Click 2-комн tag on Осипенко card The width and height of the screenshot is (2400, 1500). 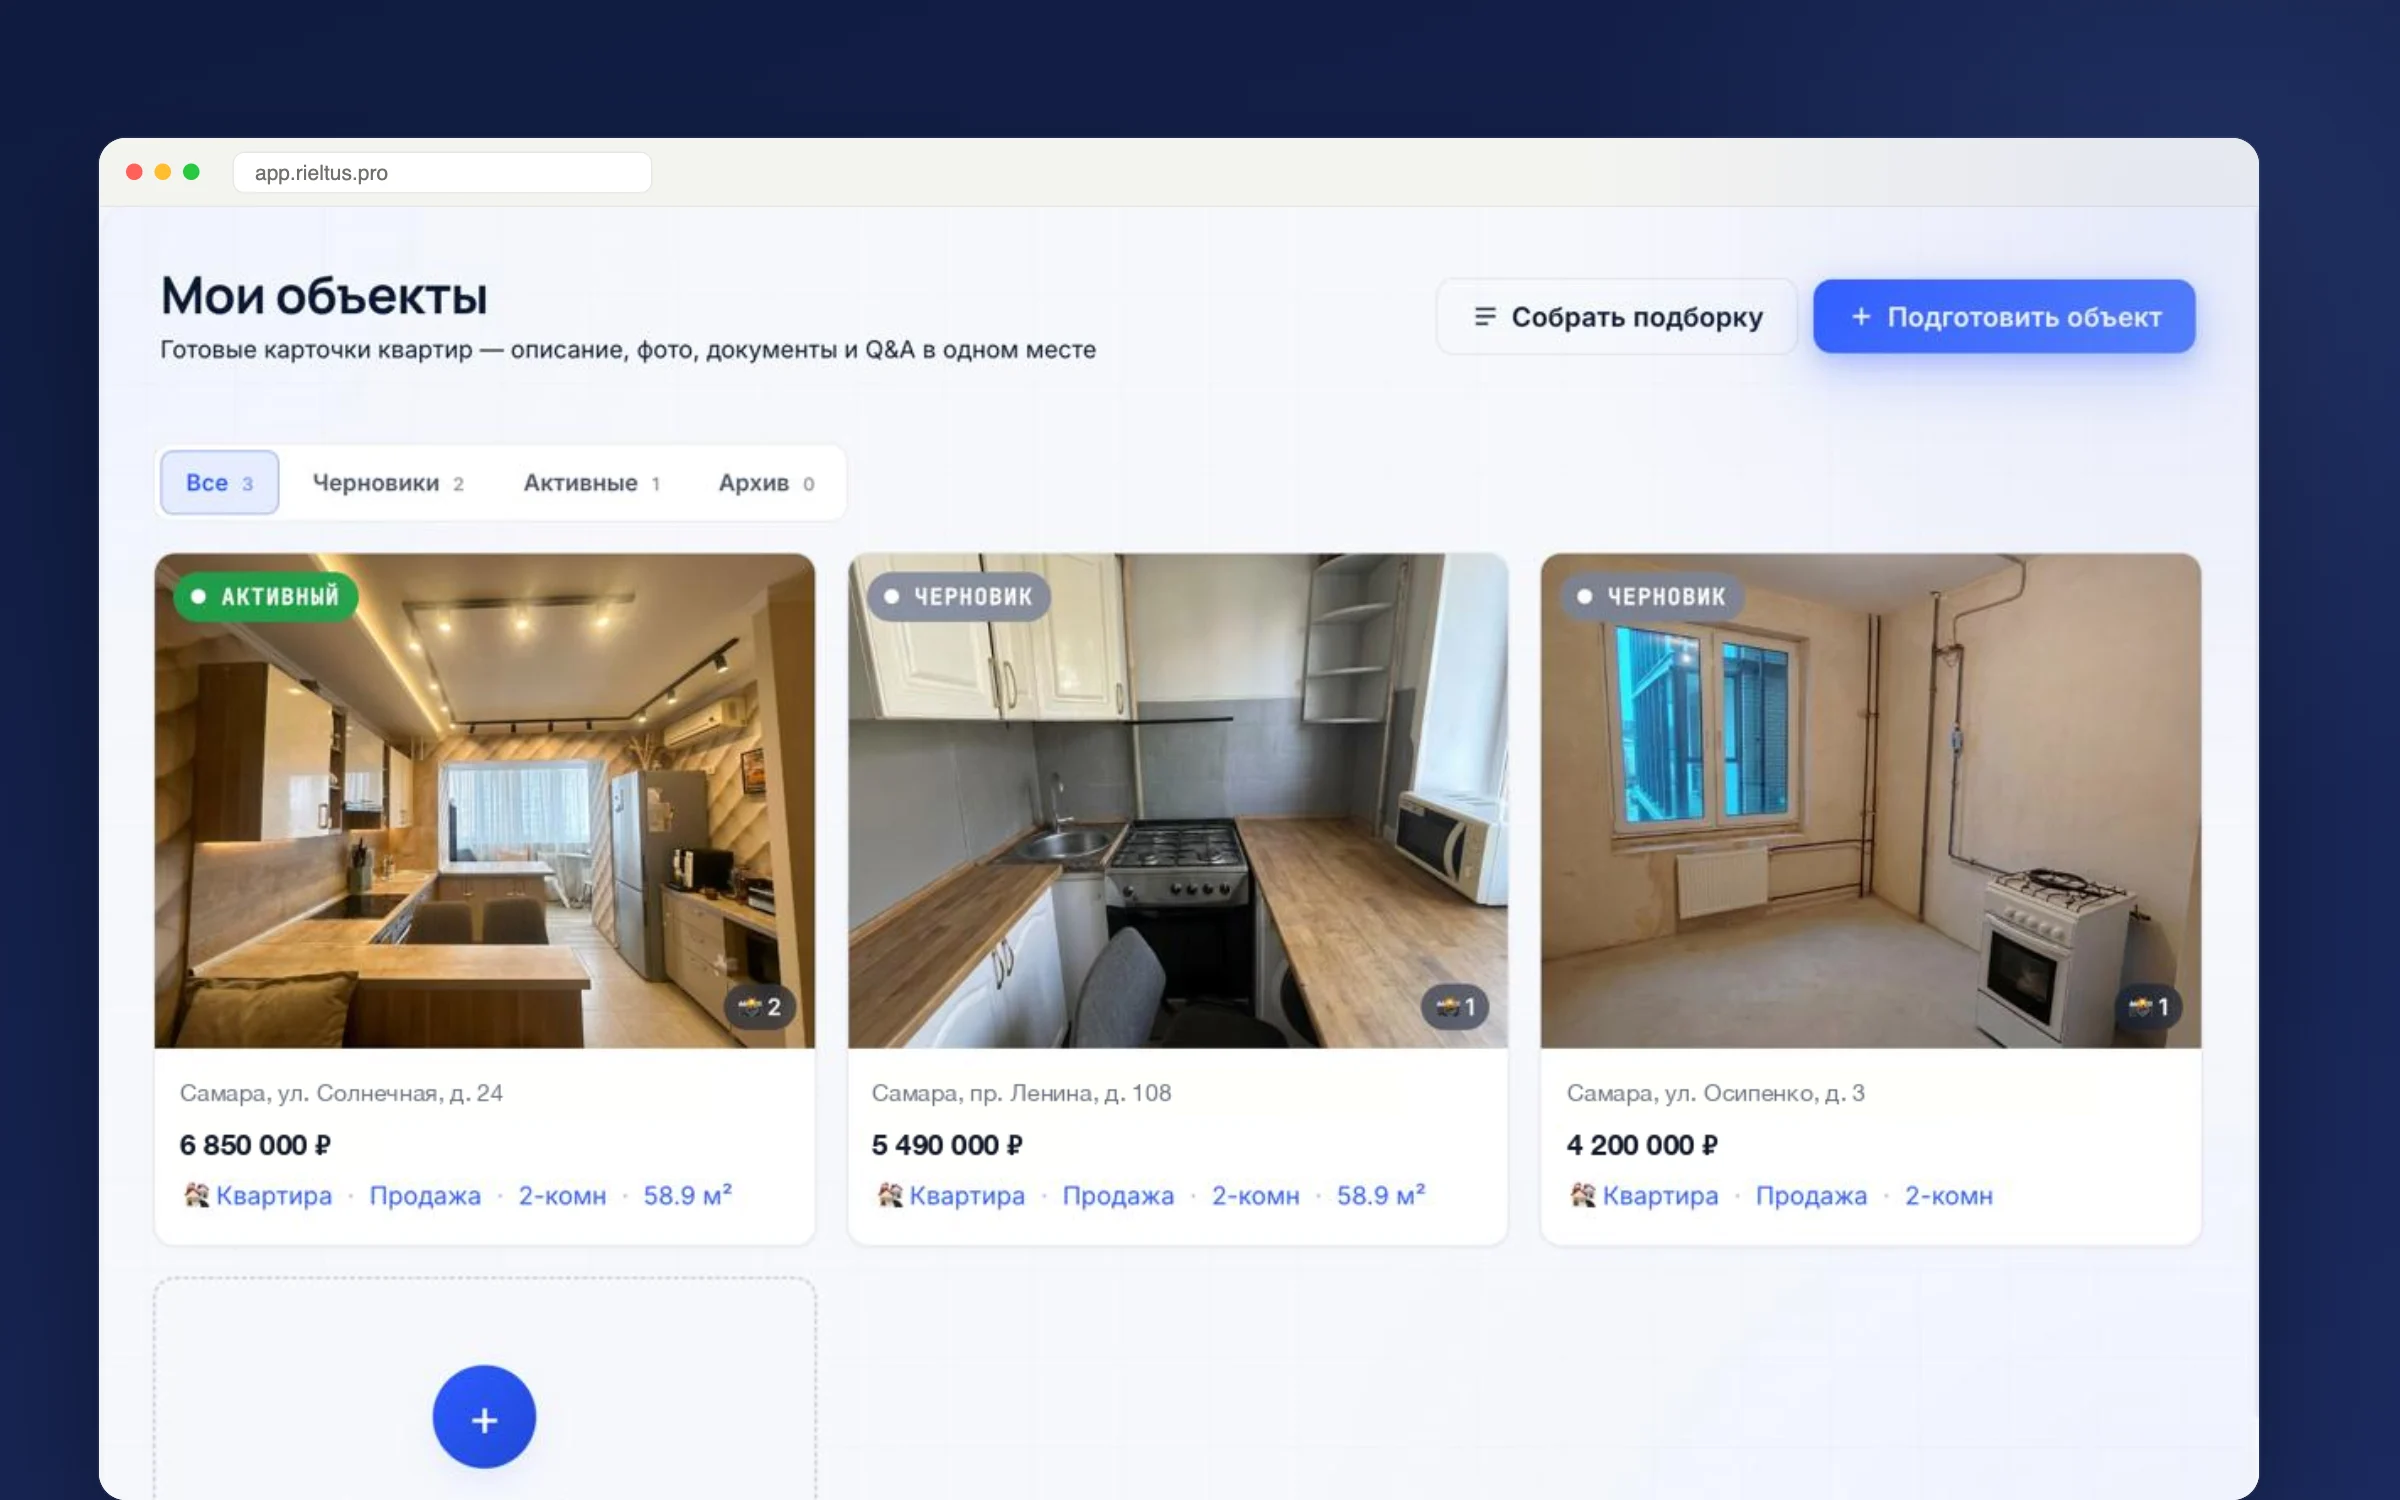point(1949,1196)
